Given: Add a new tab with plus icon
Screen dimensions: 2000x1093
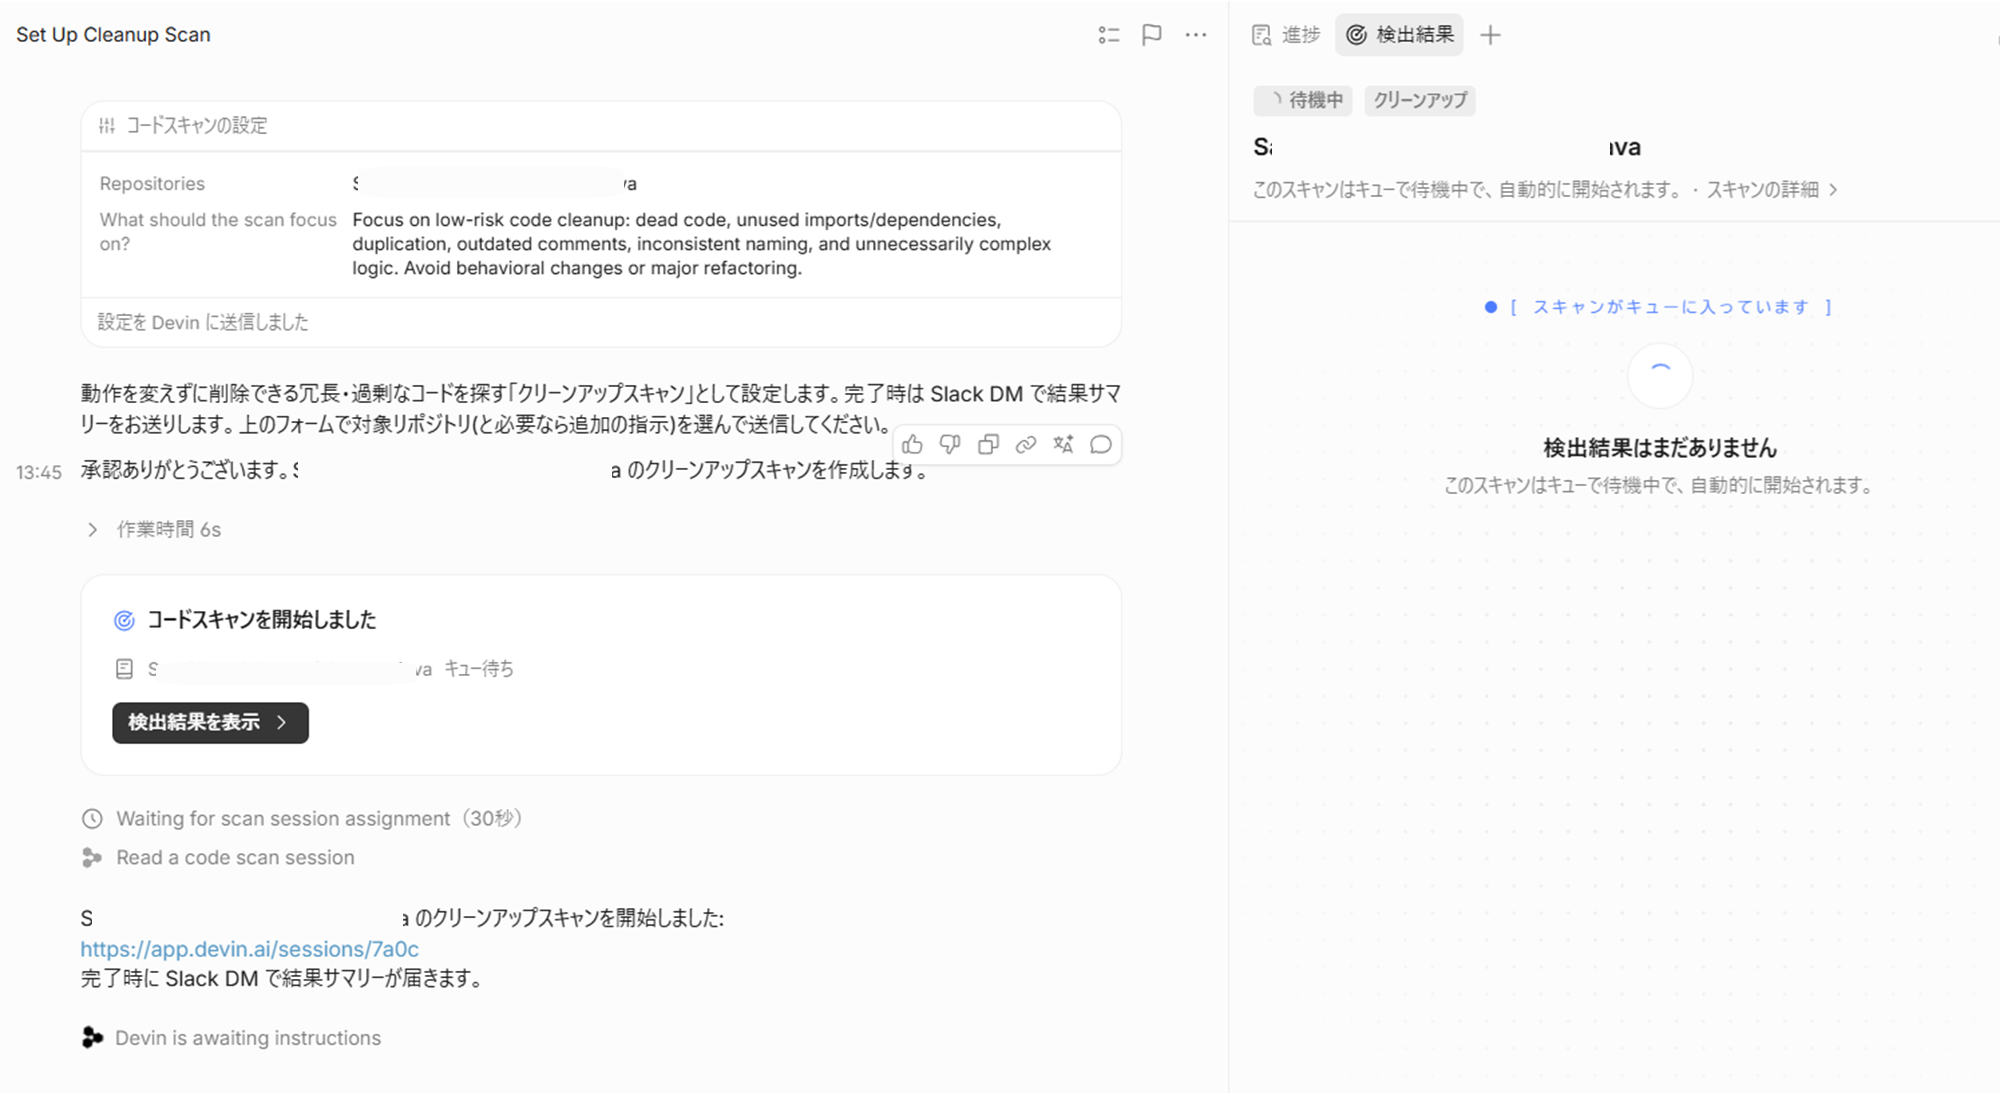Looking at the screenshot, I should click(x=1490, y=35).
